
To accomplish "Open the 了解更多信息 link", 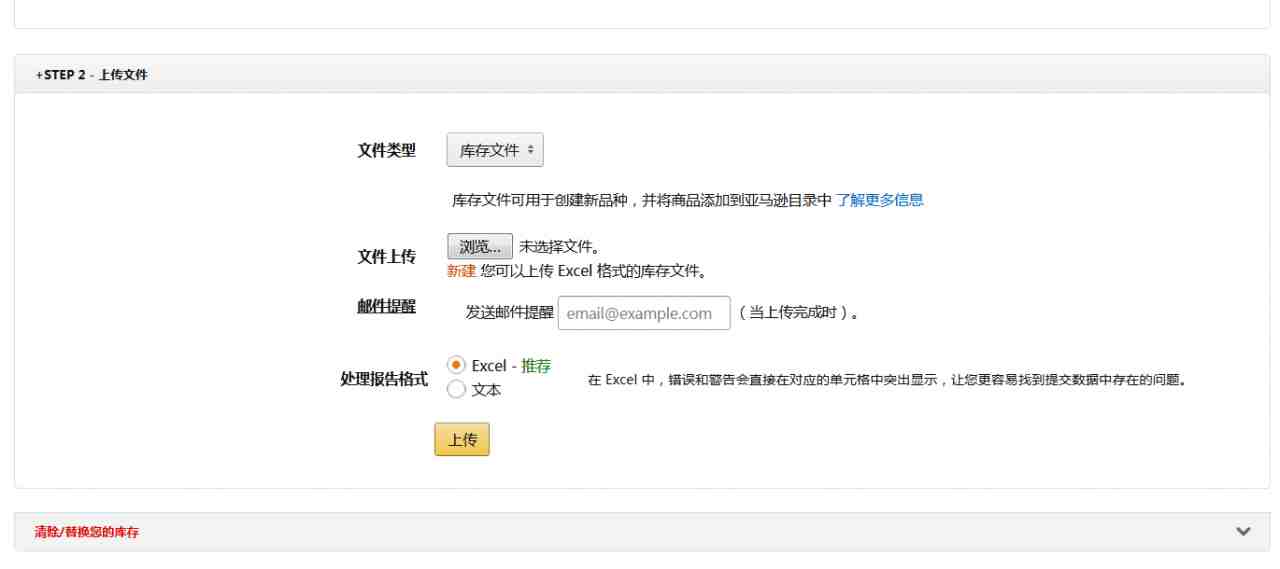I will coord(880,200).
